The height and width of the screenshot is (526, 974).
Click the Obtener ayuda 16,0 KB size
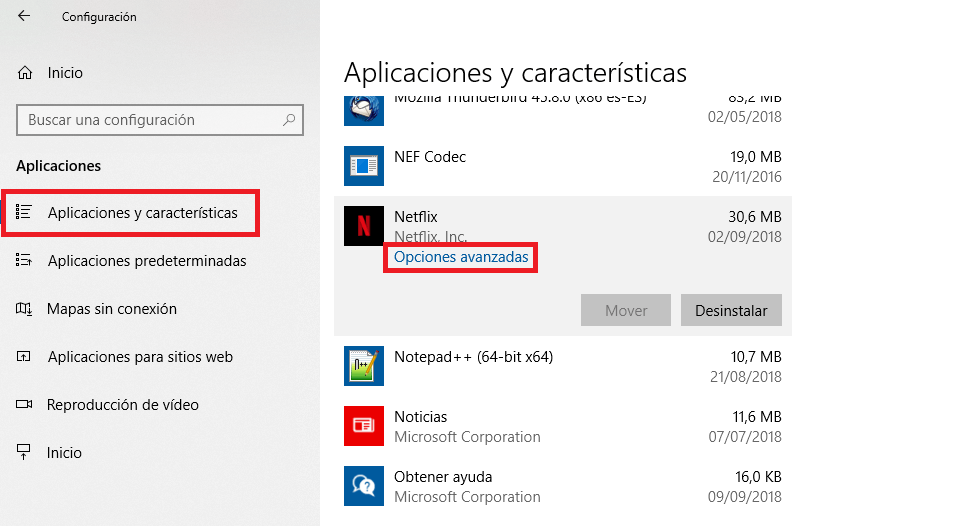758,477
